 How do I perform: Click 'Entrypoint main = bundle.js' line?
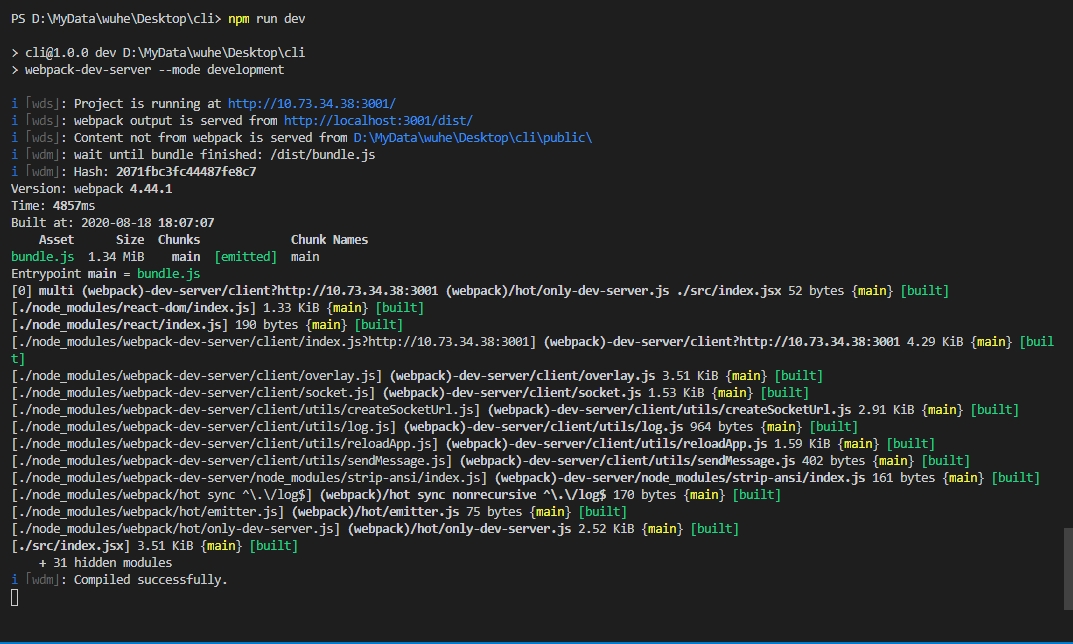click(x=105, y=274)
